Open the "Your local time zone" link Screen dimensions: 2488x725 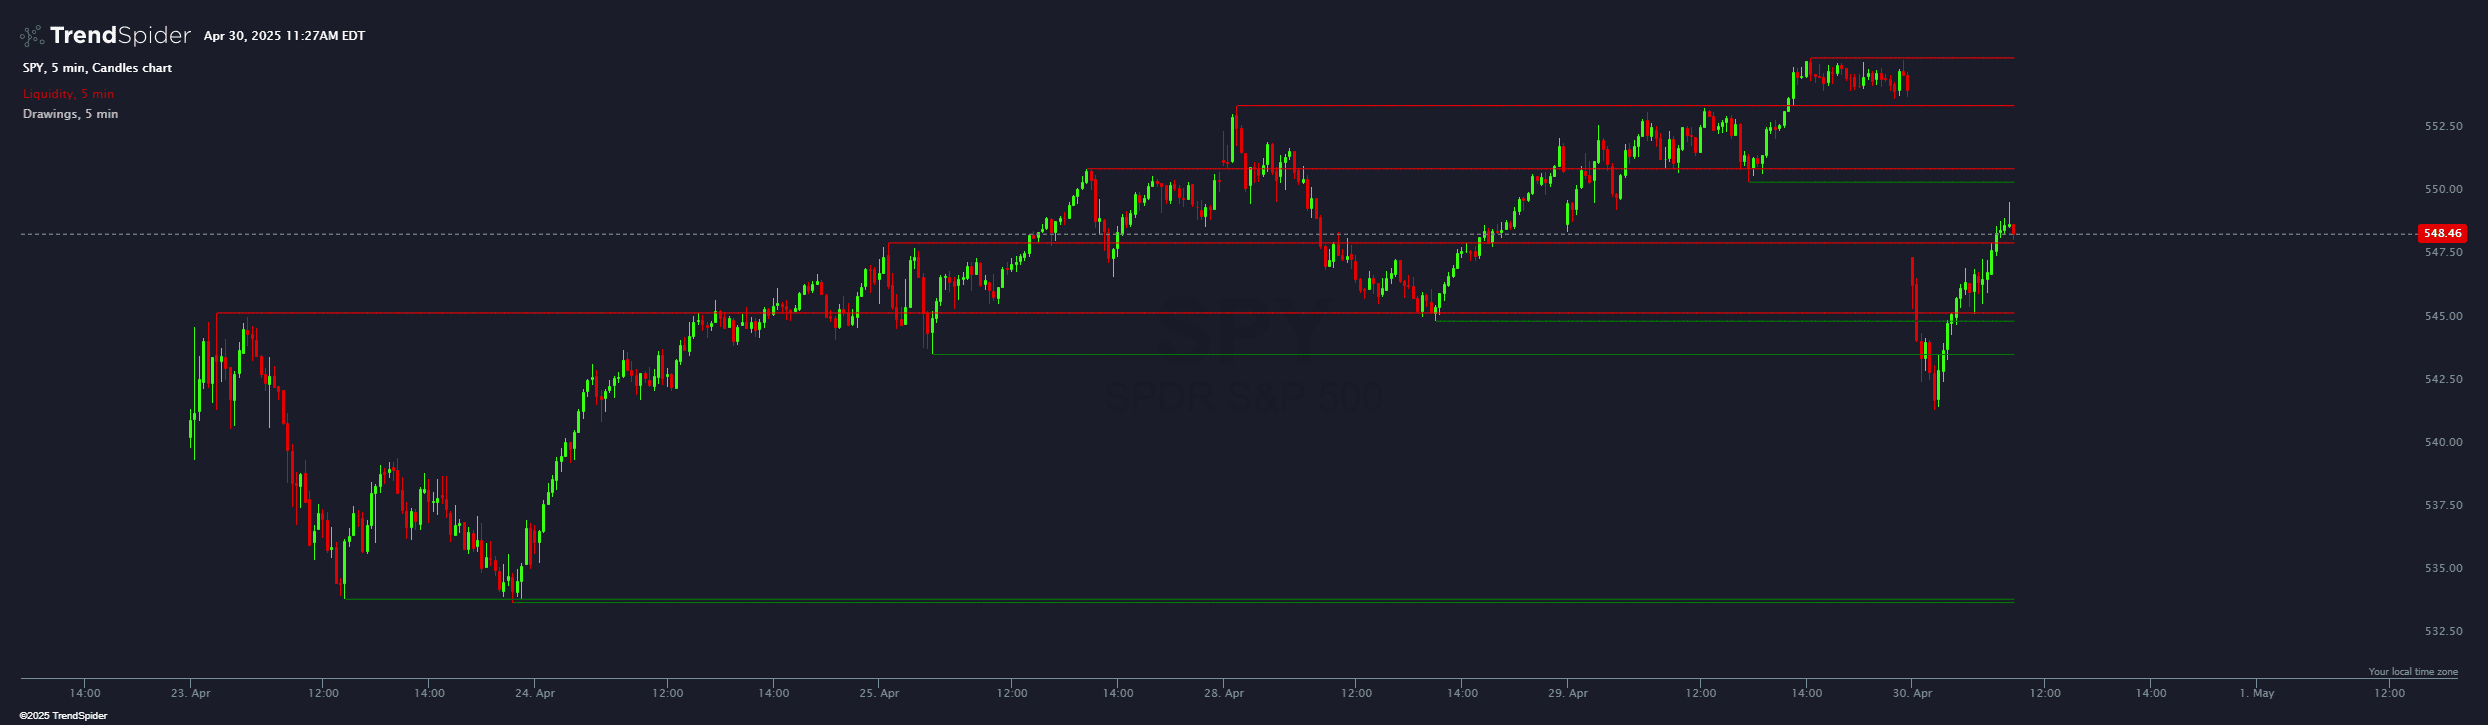point(2412,672)
